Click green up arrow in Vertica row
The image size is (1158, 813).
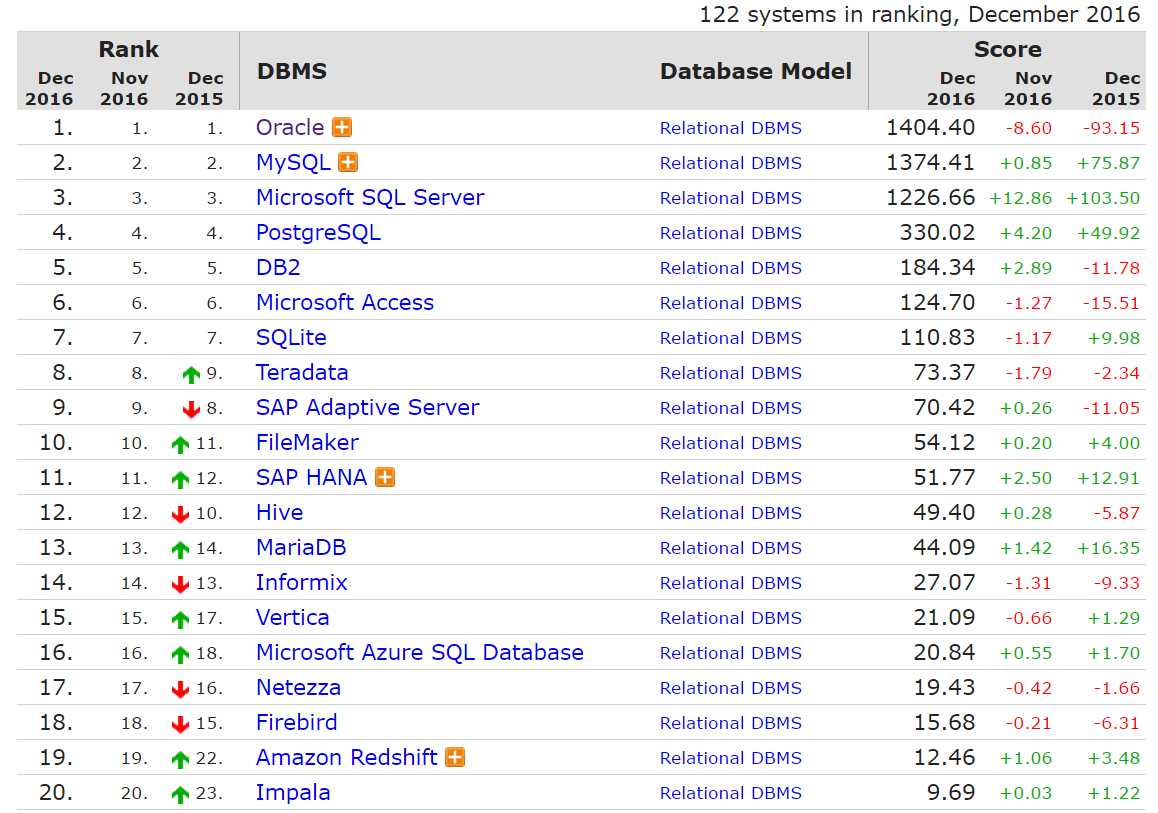pos(180,619)
